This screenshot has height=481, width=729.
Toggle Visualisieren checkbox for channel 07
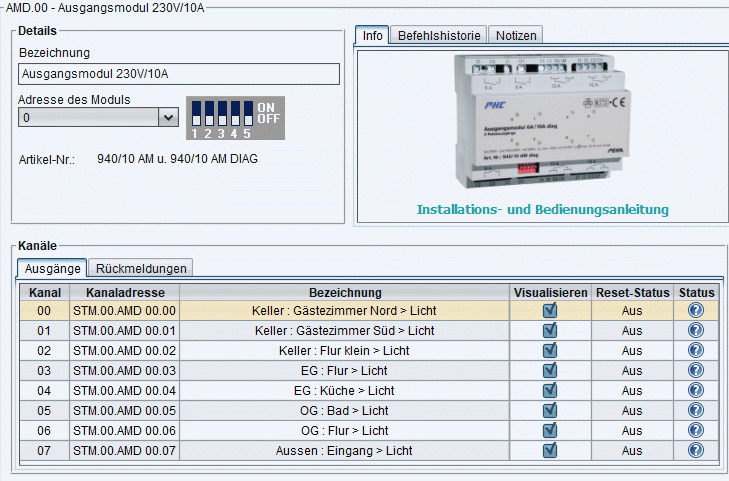pyautogui.click(x=549, y=451)
